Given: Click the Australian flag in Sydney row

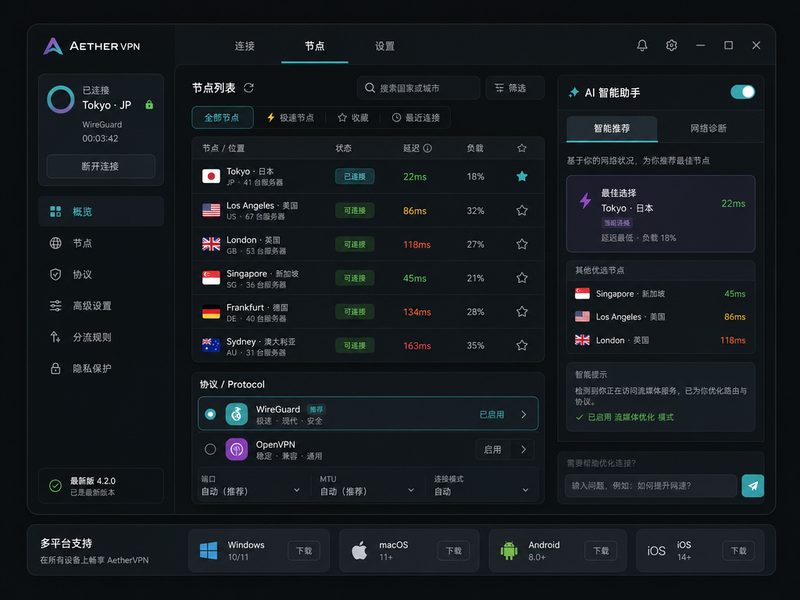Looking at the screenshot, I should pos(211,345).
